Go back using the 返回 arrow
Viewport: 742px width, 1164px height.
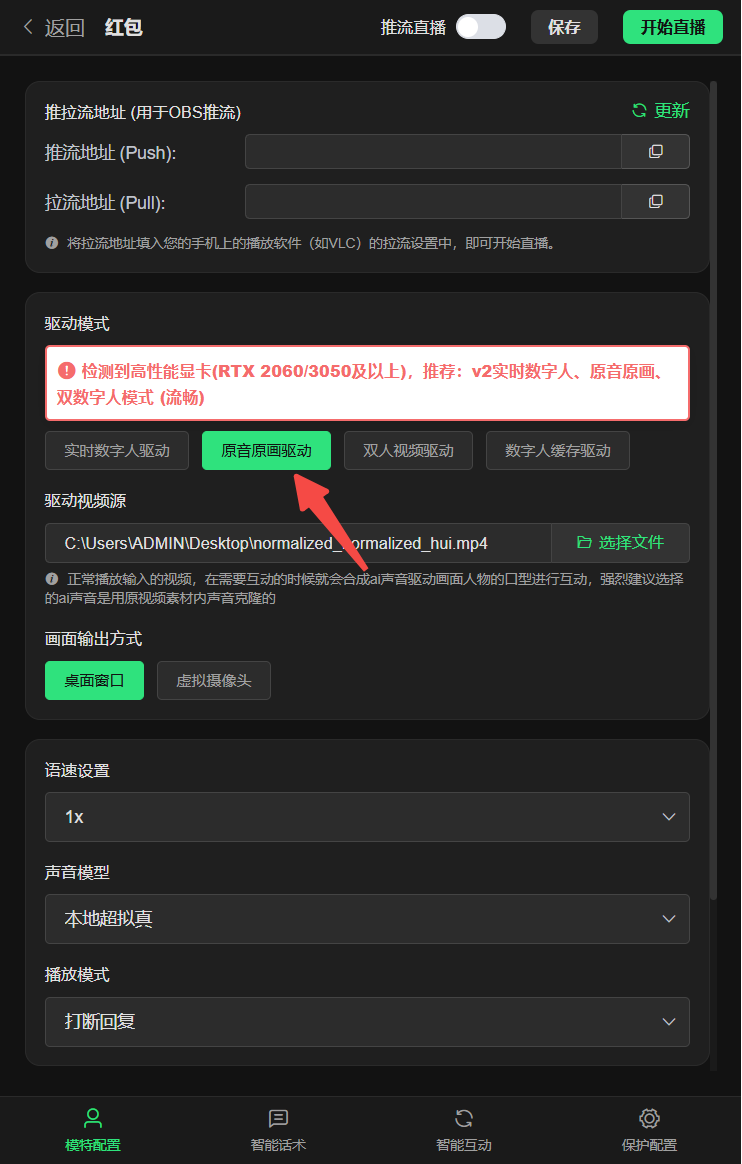(28, 27)
